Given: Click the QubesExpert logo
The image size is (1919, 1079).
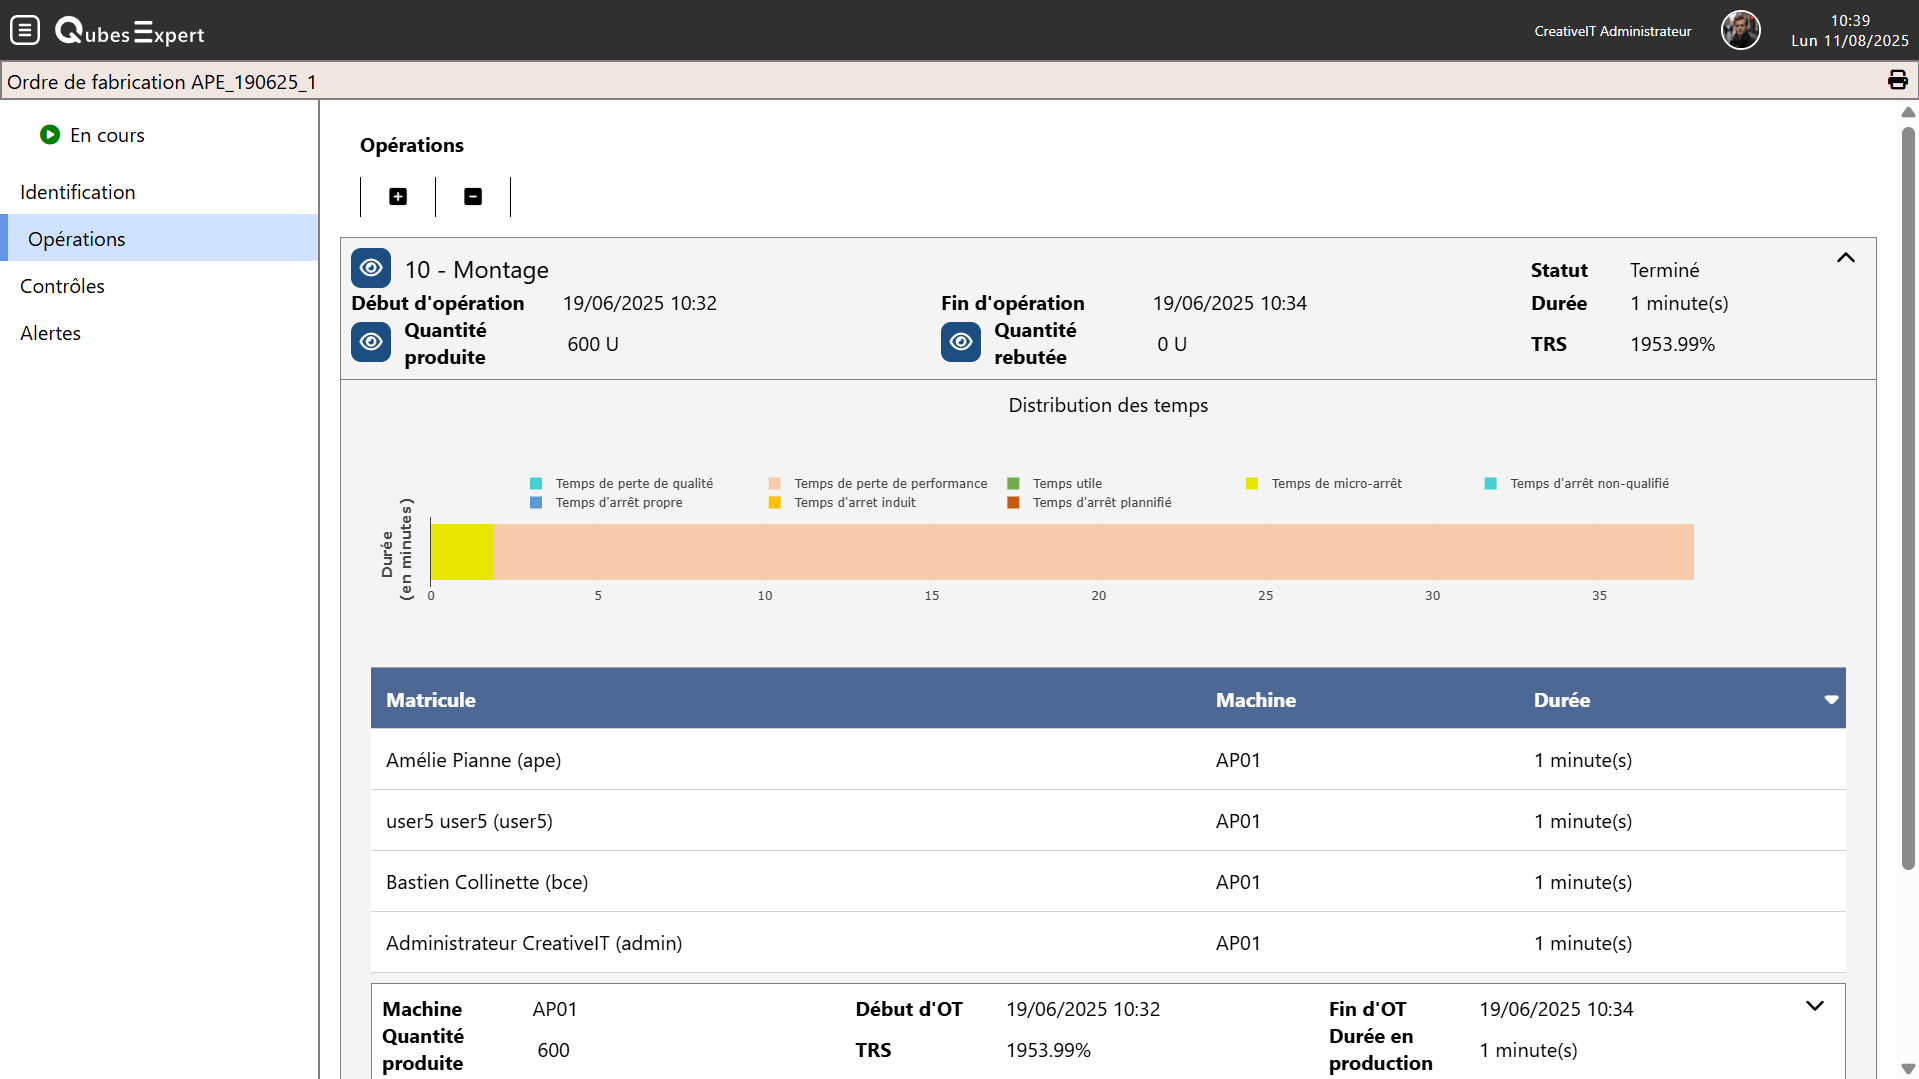Looking at the screenshot, I should point(130,32).
